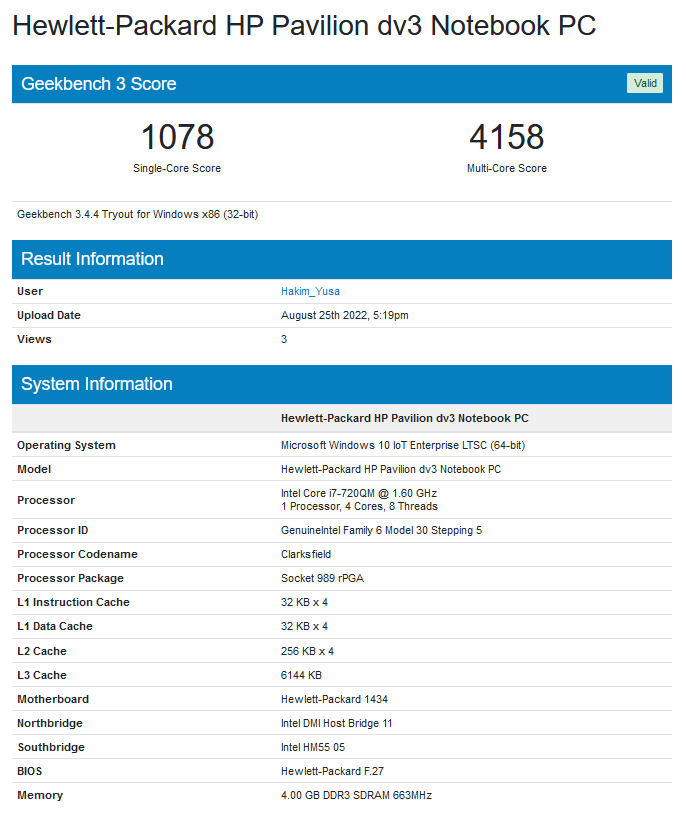Click the Processor Codename label
Viewport: 686px width, 814px height.
(77, 554)
